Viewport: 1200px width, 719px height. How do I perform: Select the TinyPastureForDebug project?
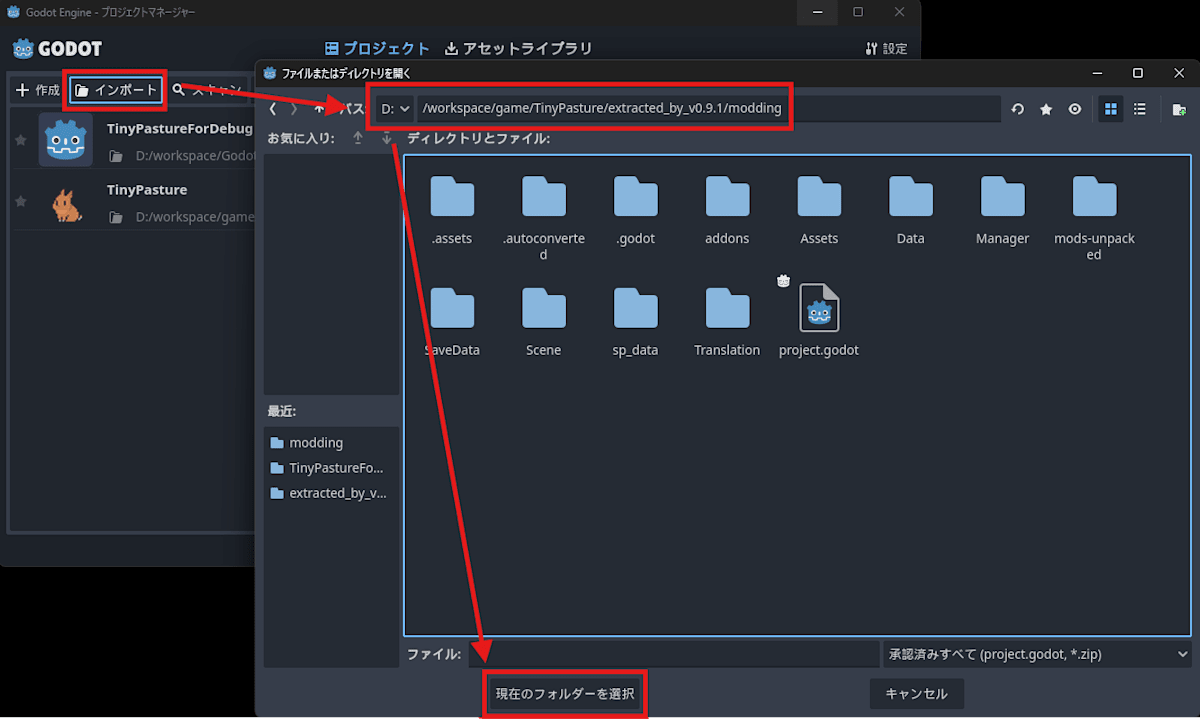[130, 141]
